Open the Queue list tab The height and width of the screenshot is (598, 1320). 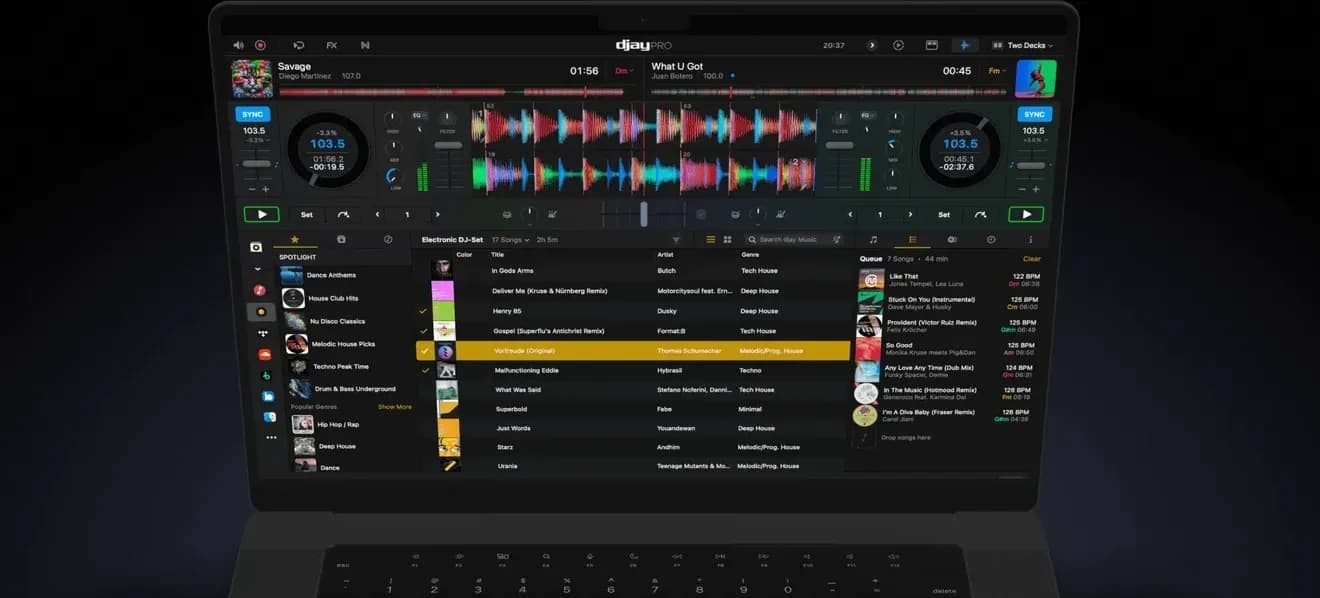click(x=912, y=240)
